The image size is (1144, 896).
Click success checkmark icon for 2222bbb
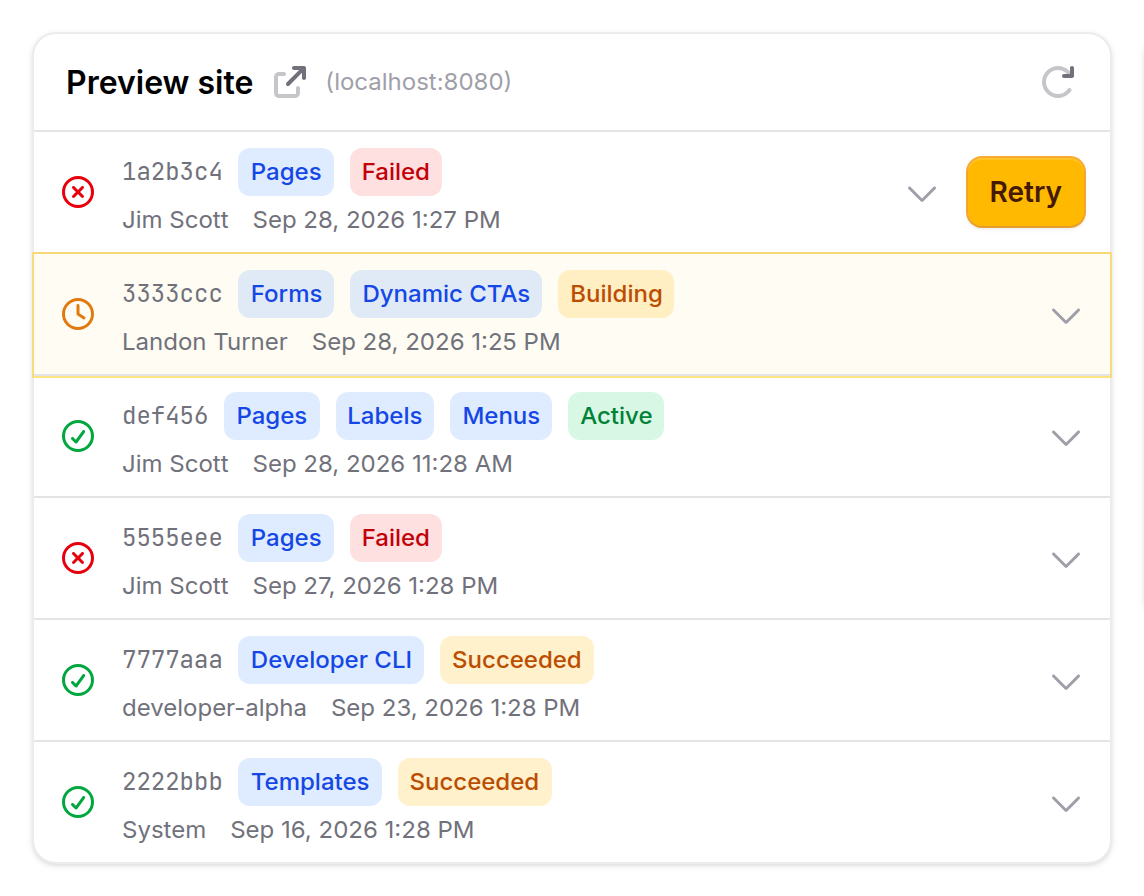tap(78, 802)
